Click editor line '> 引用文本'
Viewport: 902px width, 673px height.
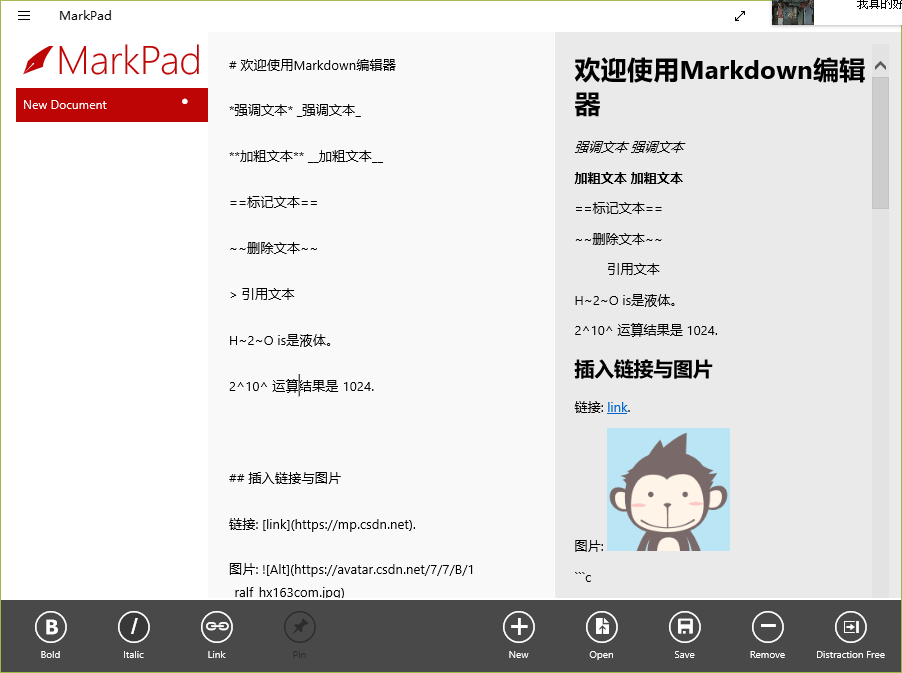[x=262, y=294]
